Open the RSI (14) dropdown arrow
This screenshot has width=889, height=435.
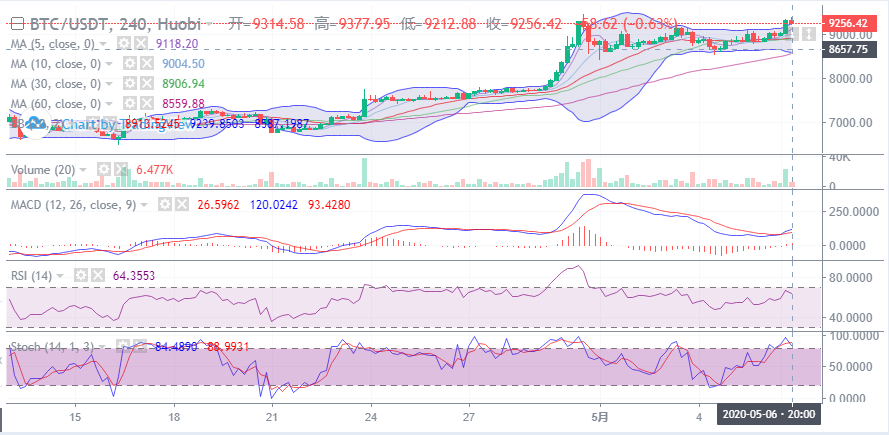[62, 275]
